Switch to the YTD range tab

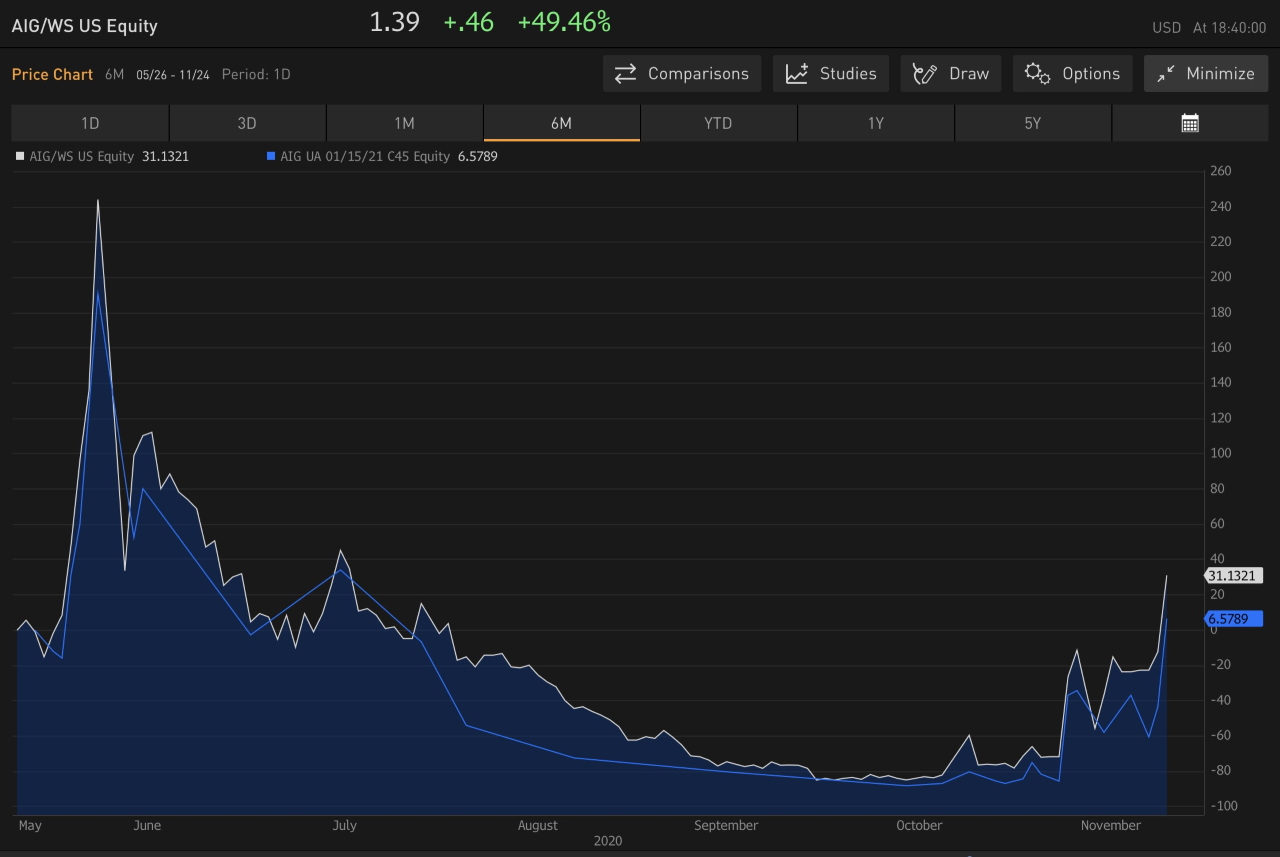(x=718, y=123)
